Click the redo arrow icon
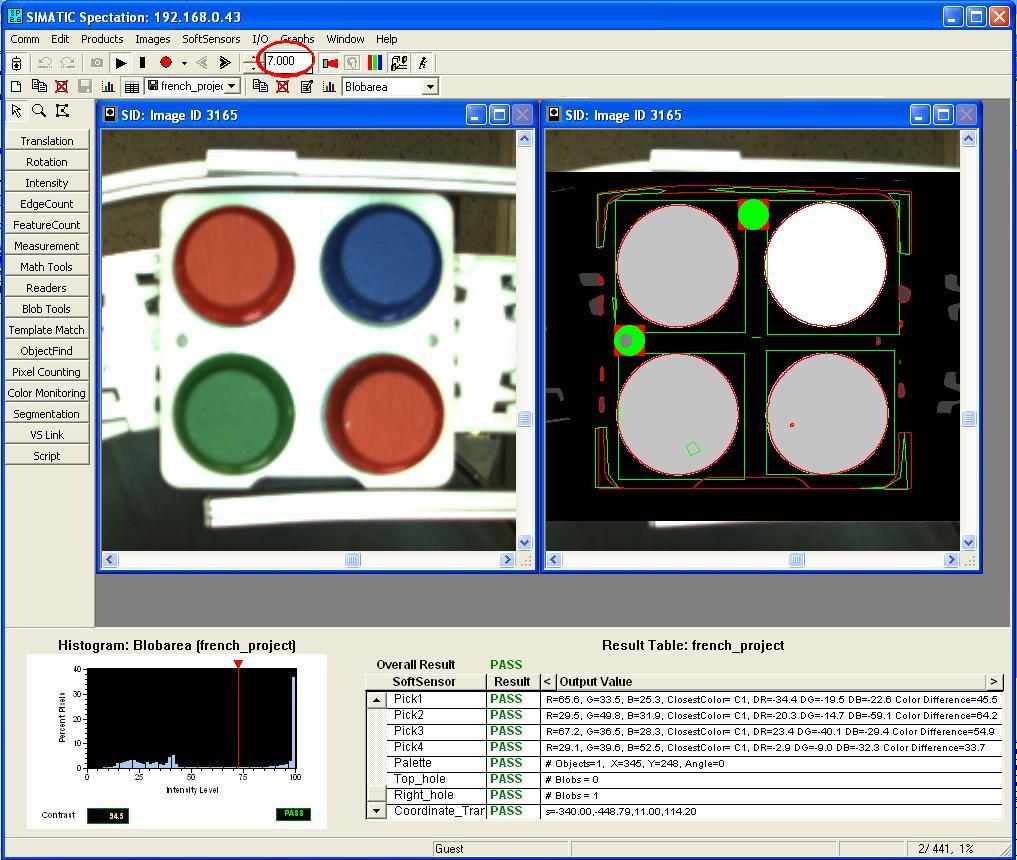The width and height of the screenshot is (1017, 860). pyautogui.click(x=67, y=63)
